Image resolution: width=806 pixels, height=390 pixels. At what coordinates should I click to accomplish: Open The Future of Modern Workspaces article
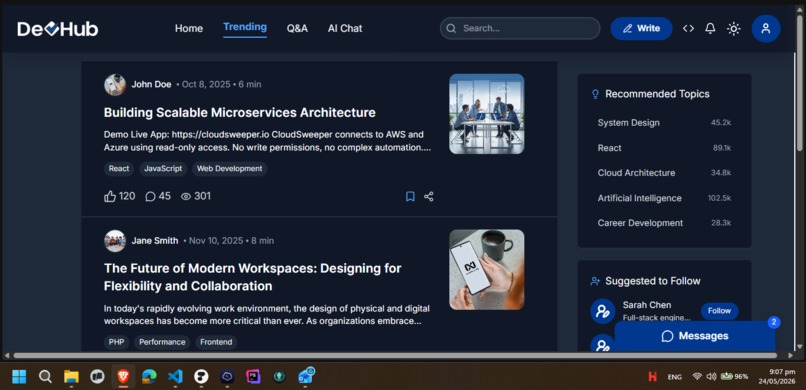click(x=252, y=277)
